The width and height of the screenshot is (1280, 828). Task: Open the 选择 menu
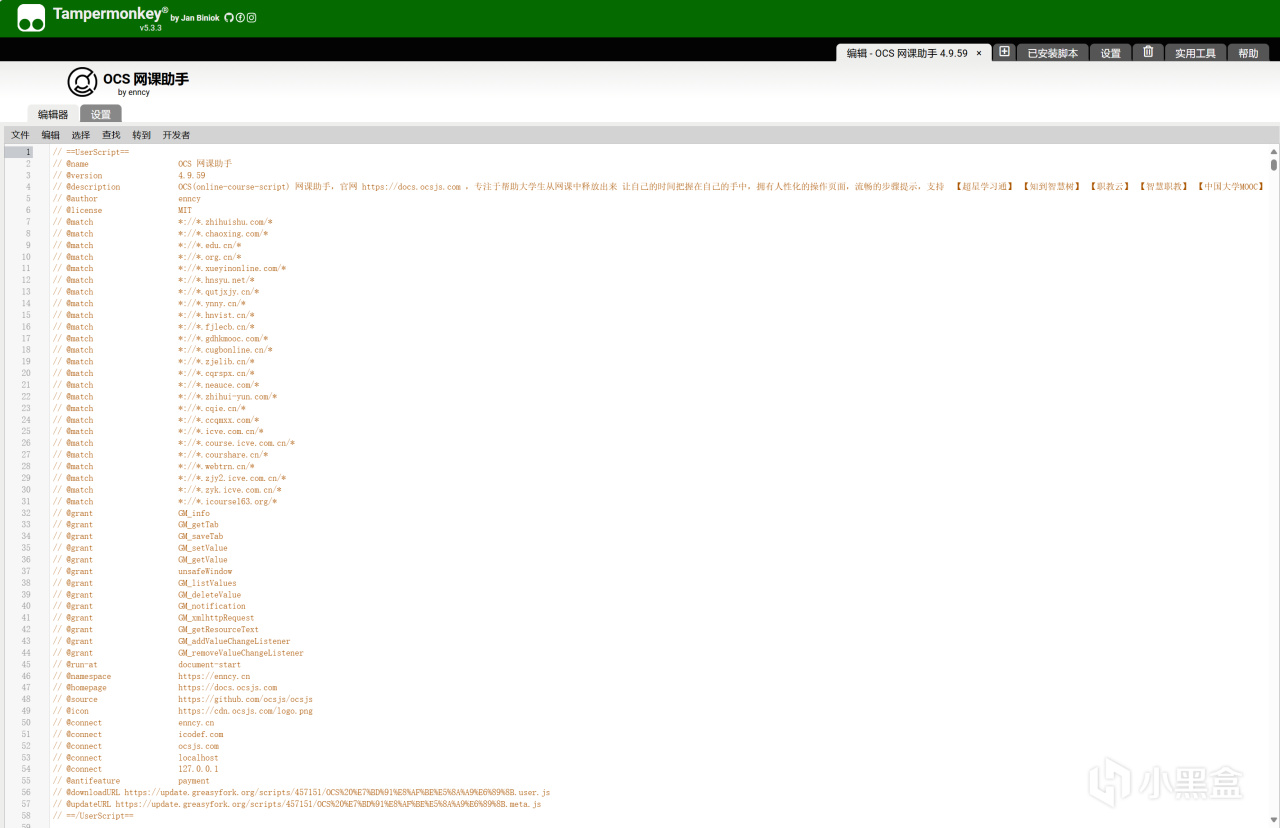pos(81,135)
